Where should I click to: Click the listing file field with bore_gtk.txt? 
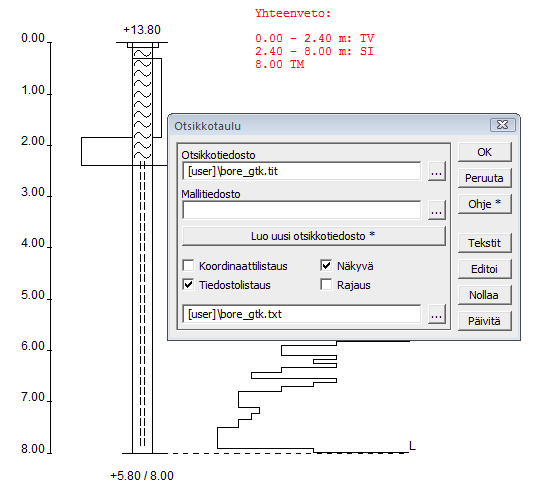pos(302,314)
